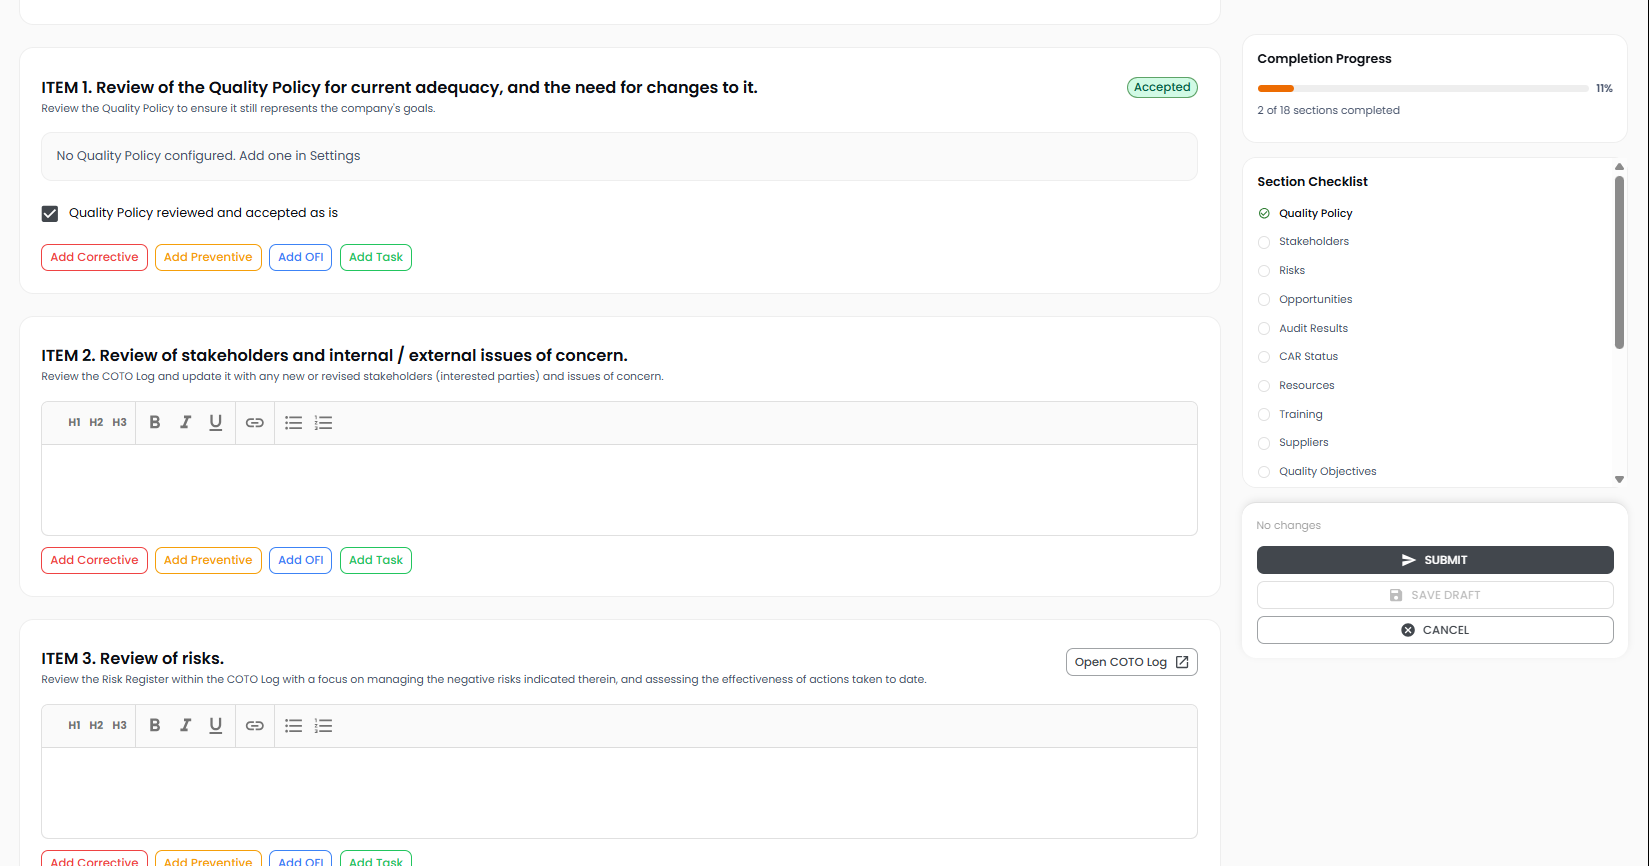Add Corrective action for Item 1

[94, 258]
